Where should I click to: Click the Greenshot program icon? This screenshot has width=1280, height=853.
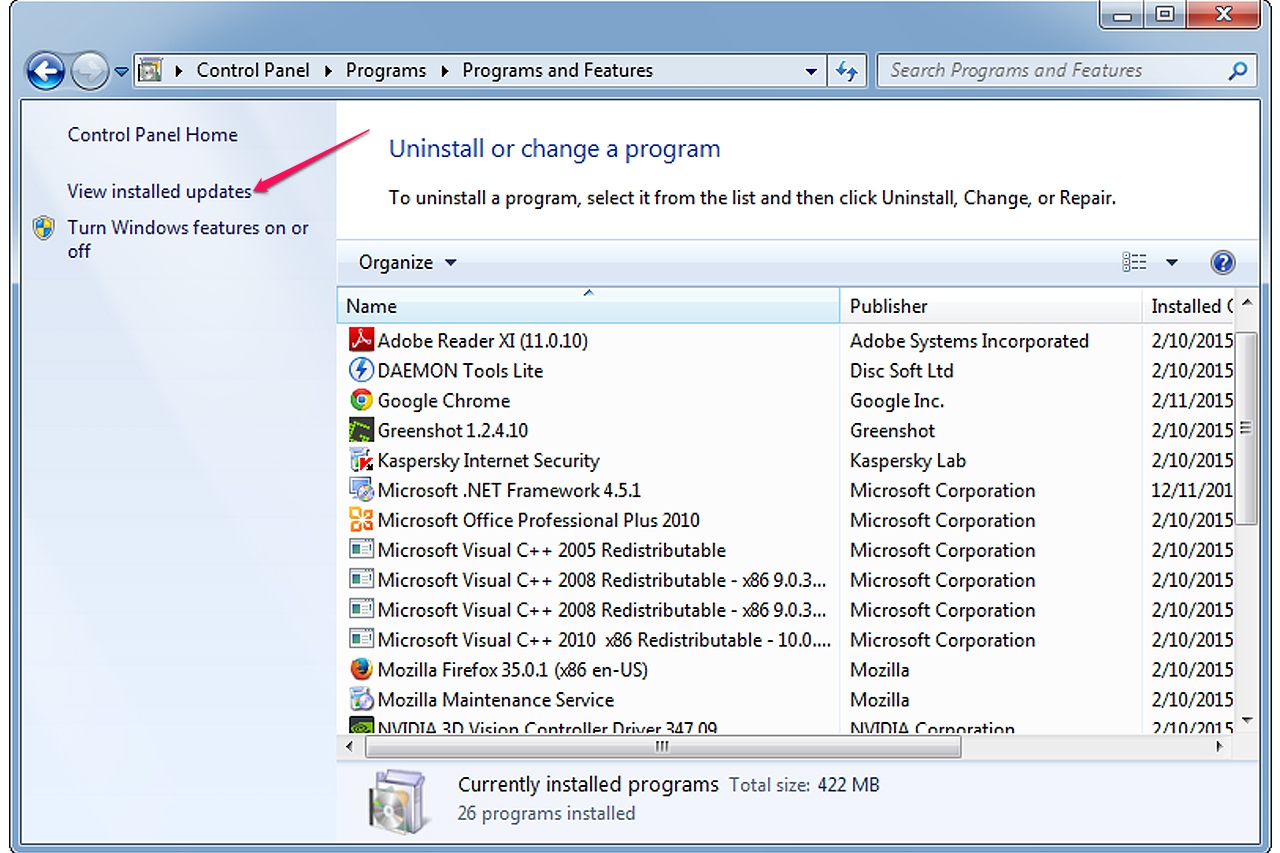361,430
